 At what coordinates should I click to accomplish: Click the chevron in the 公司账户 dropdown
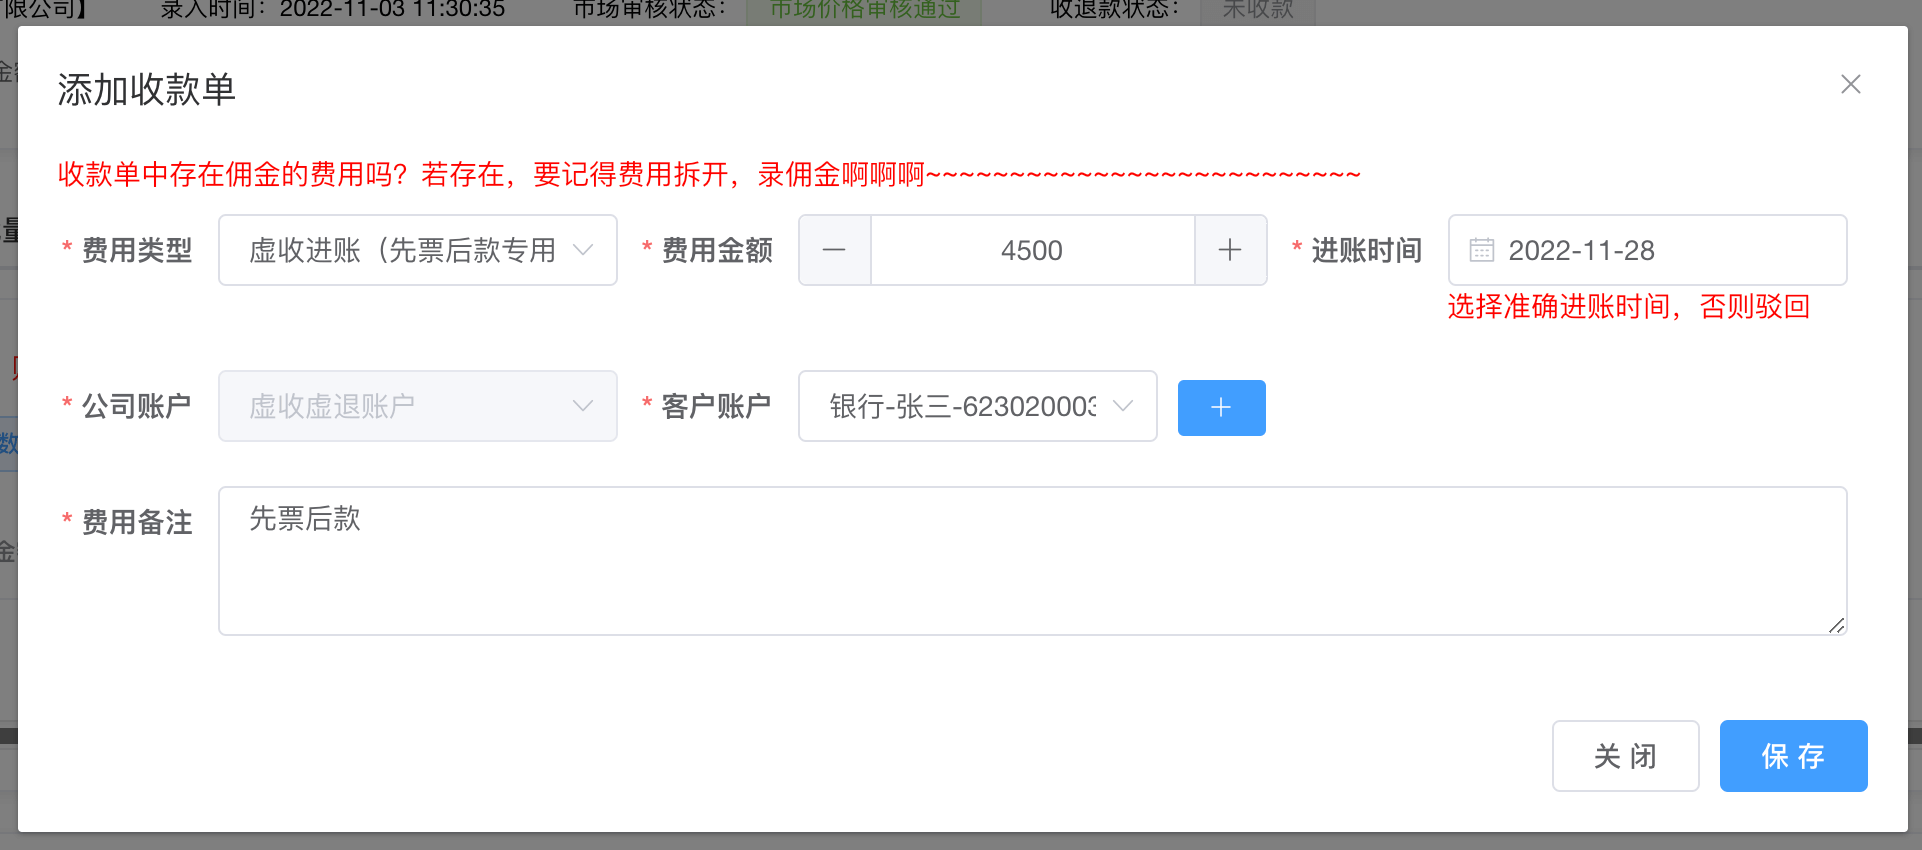pos(583,406)
